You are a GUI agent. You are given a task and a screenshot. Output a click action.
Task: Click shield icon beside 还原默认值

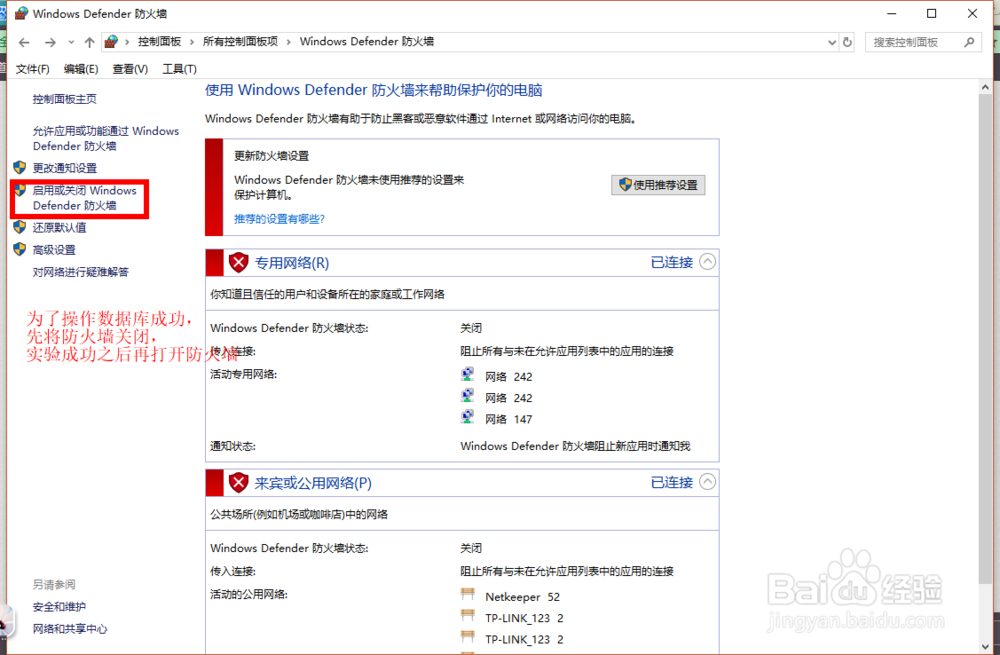pyautogui.click(x=20, y=227)
